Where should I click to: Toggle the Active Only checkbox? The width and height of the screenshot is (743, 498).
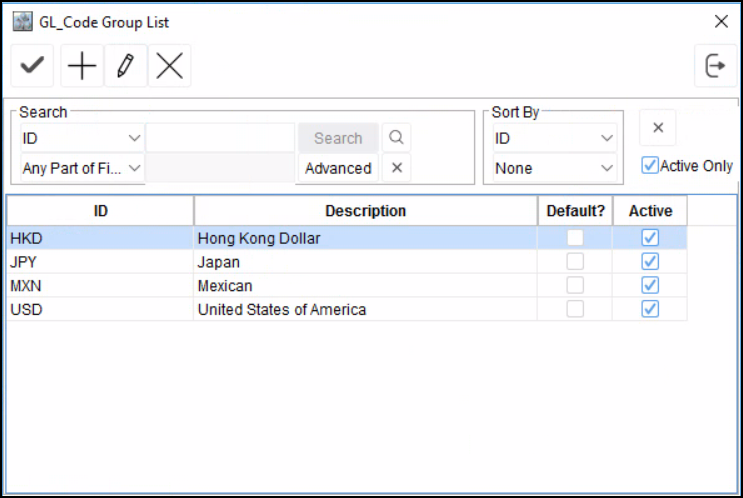(x=650, y=166)
